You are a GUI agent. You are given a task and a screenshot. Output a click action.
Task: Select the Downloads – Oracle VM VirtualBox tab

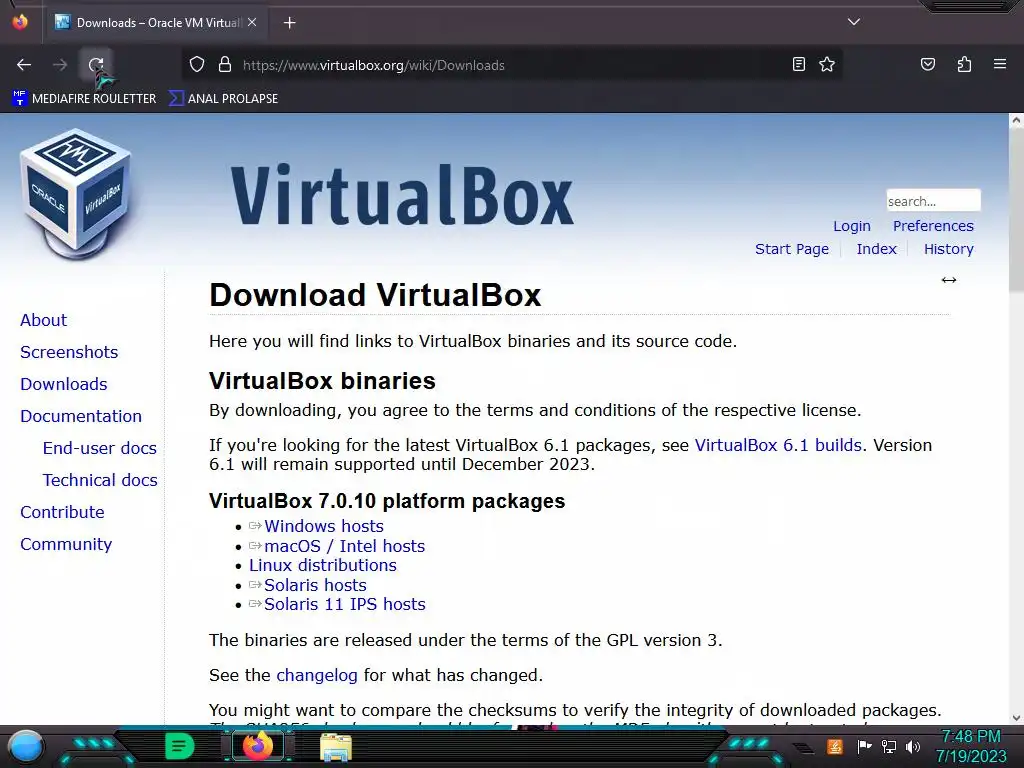[155, 23]
